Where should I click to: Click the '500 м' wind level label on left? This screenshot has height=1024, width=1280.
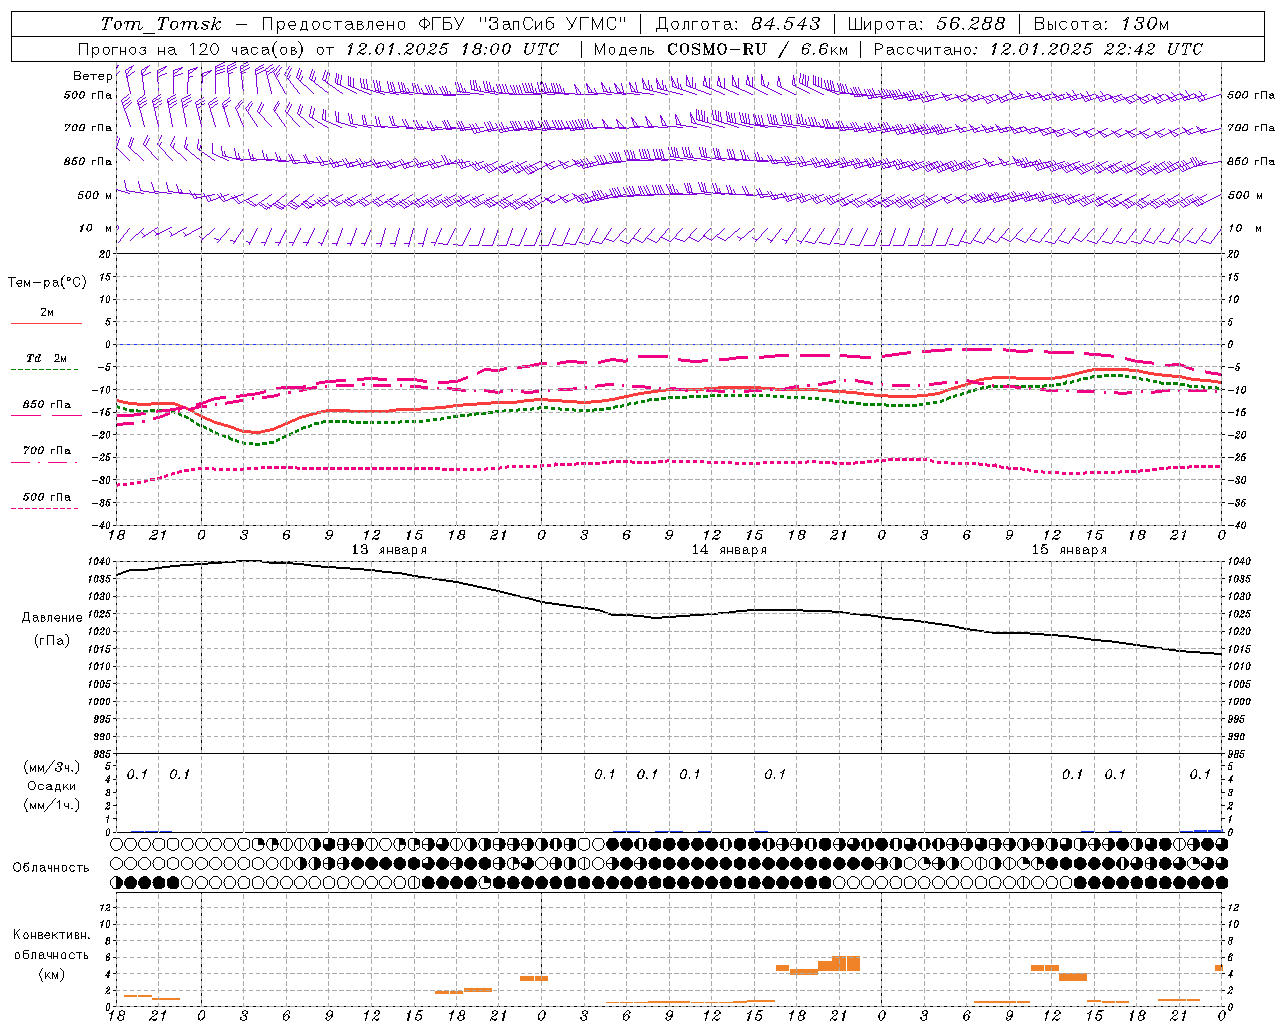tap(95, 195)
